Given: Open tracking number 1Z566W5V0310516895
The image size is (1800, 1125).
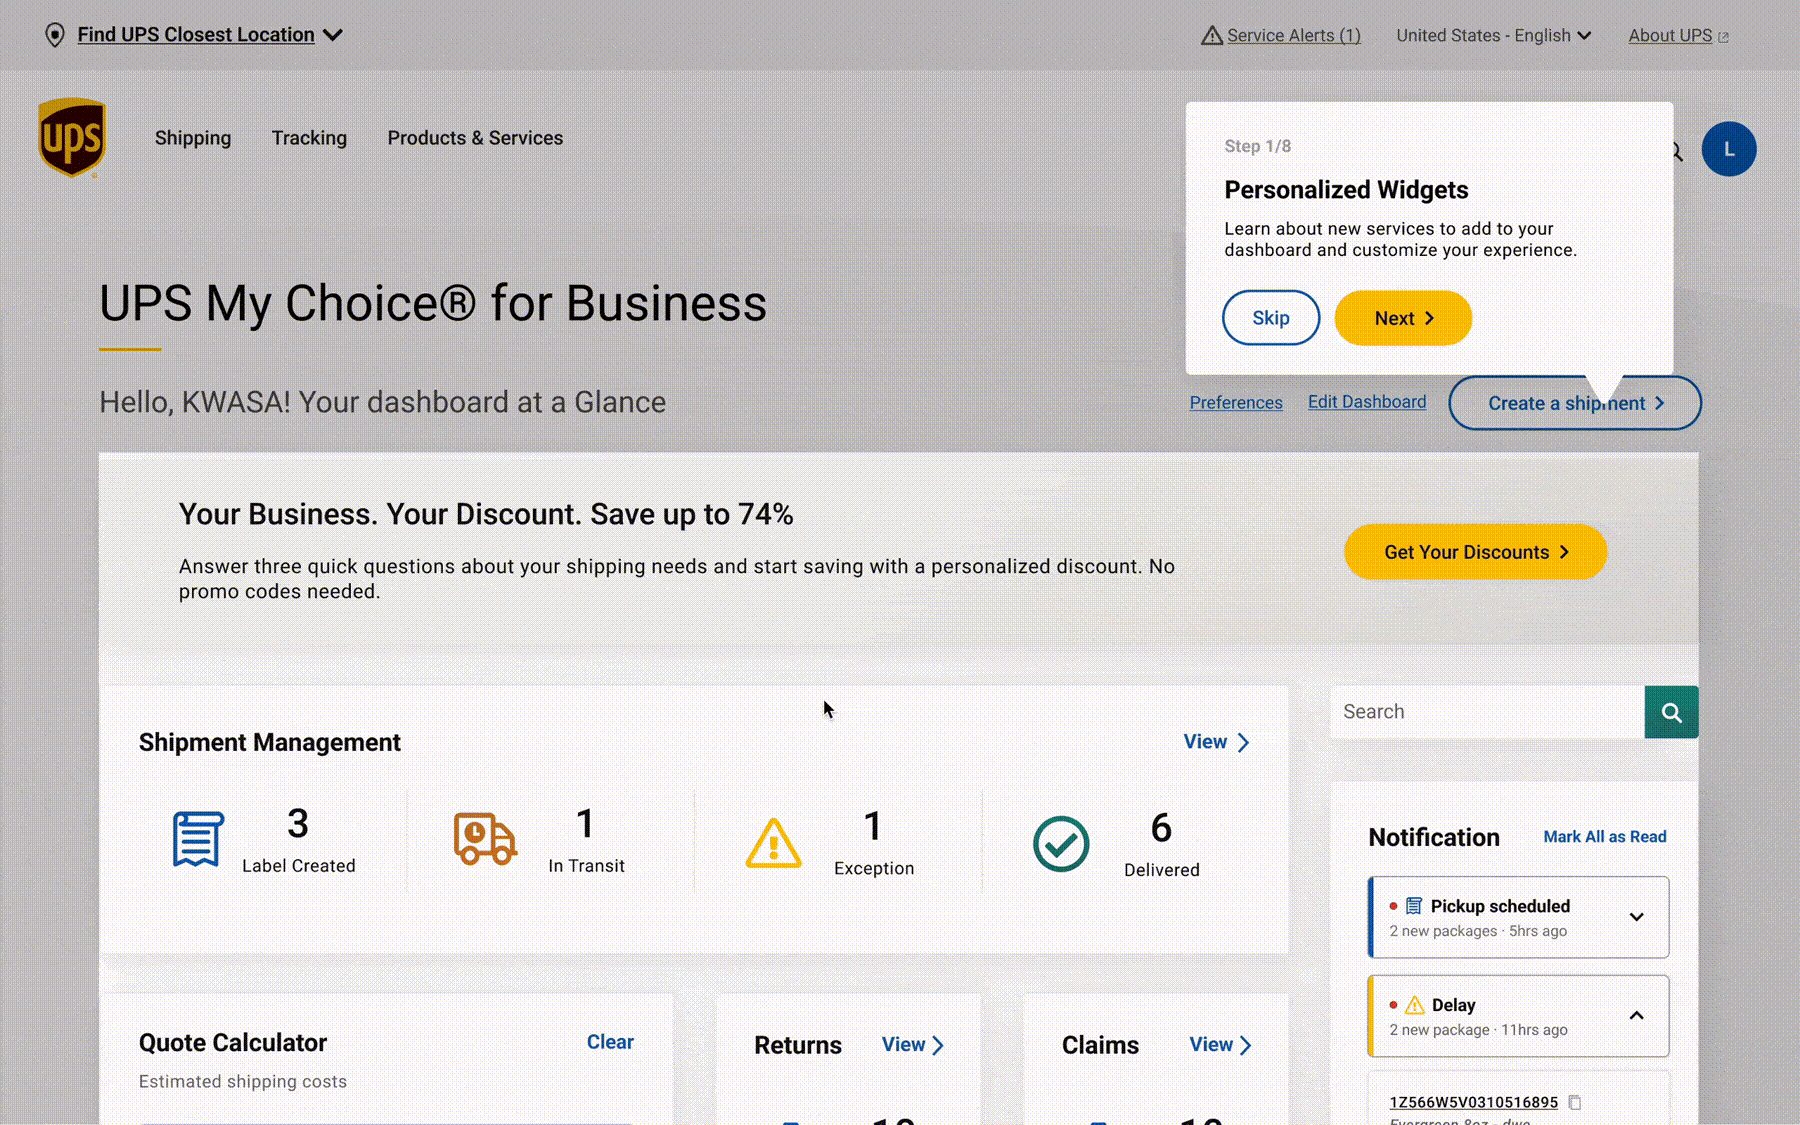Looking at the screenshot, I should 1473,1102.
